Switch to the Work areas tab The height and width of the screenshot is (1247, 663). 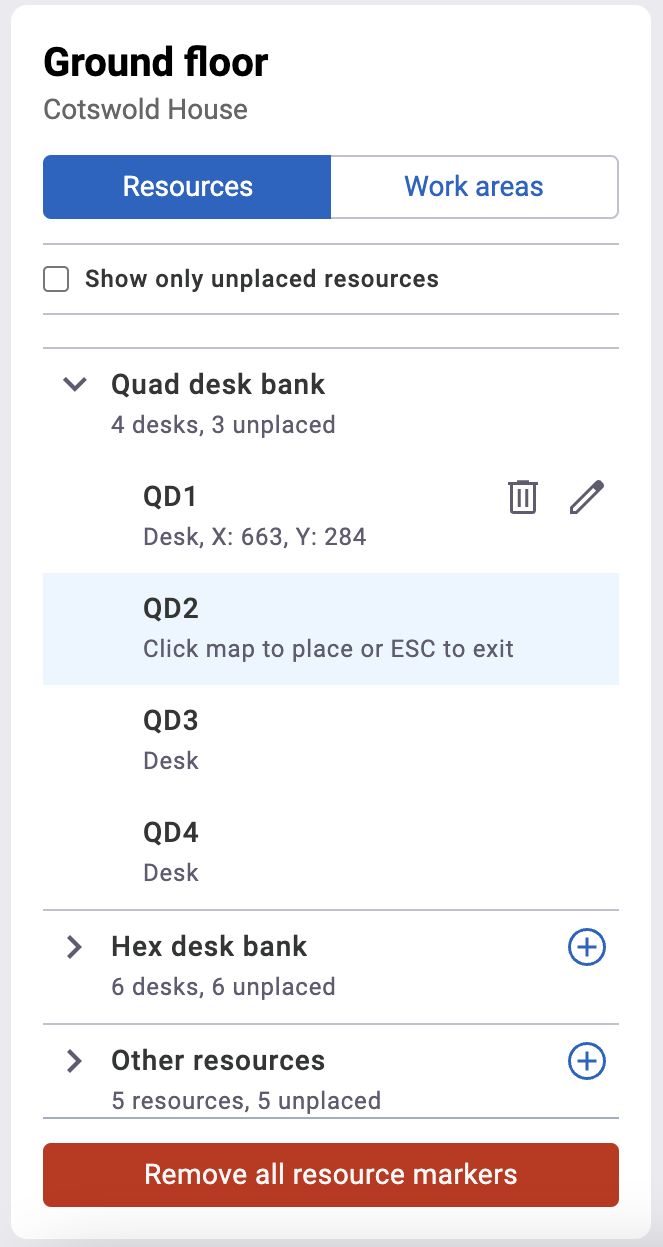[x=474, y=187]
